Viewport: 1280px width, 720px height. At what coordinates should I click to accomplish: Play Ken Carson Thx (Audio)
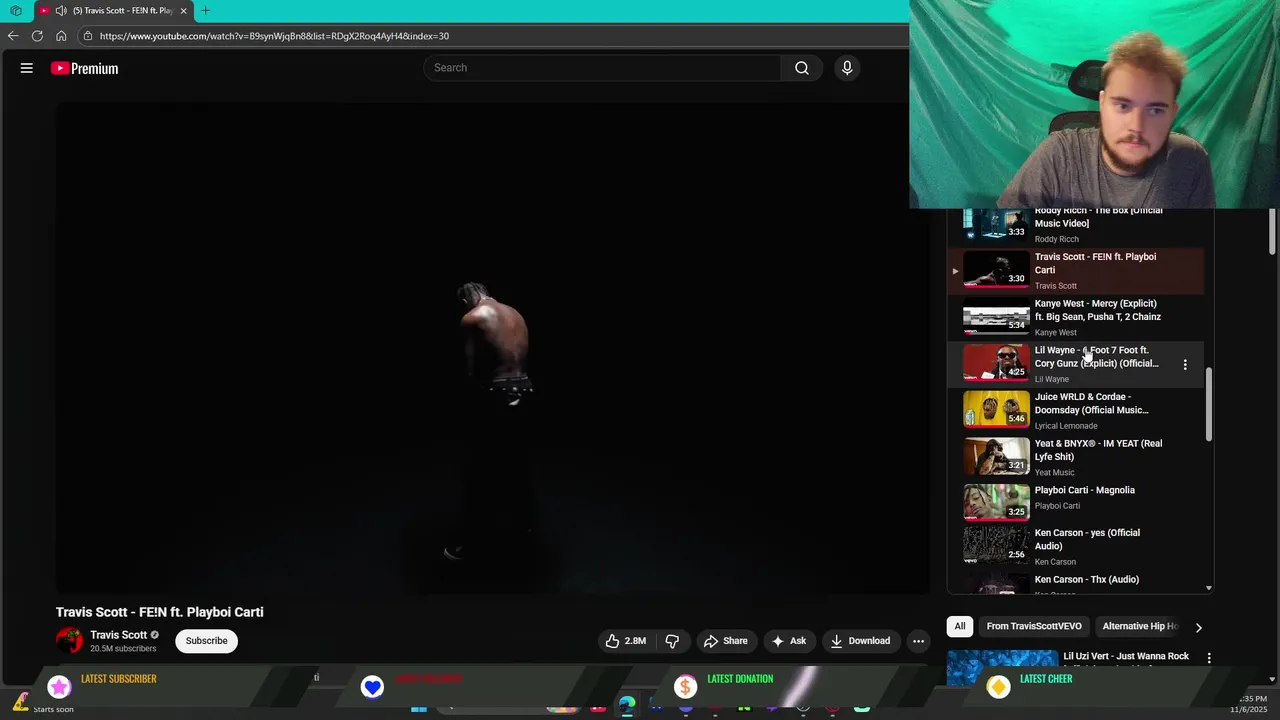pos(1077,584)
